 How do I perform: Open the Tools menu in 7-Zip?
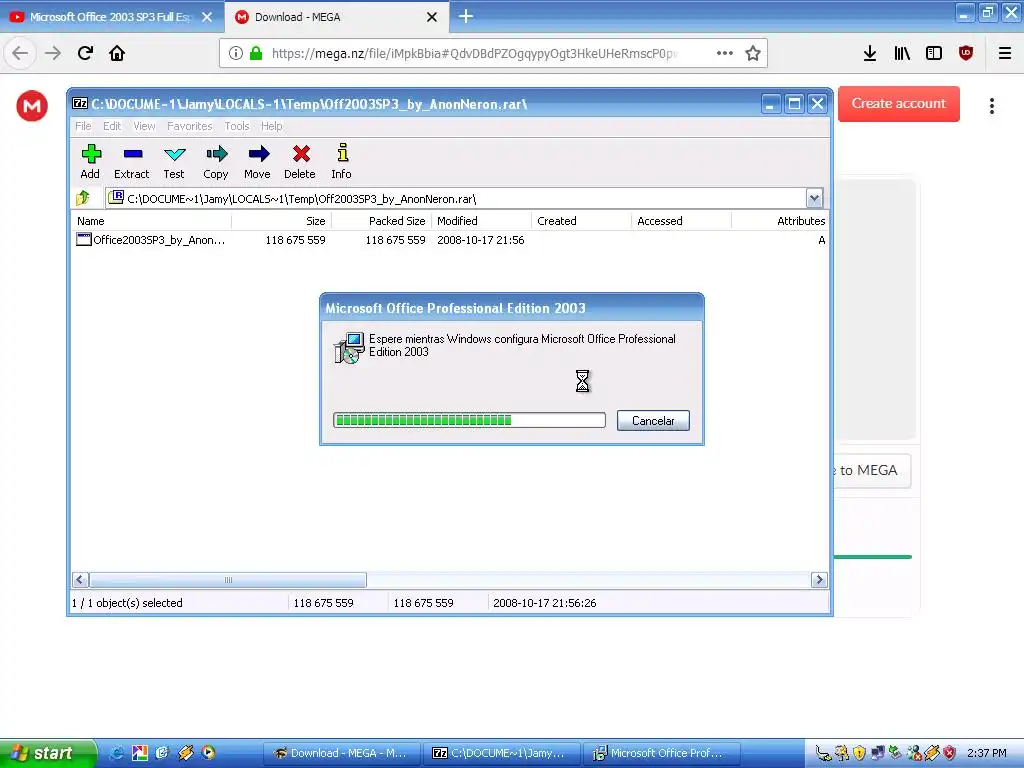237,126
